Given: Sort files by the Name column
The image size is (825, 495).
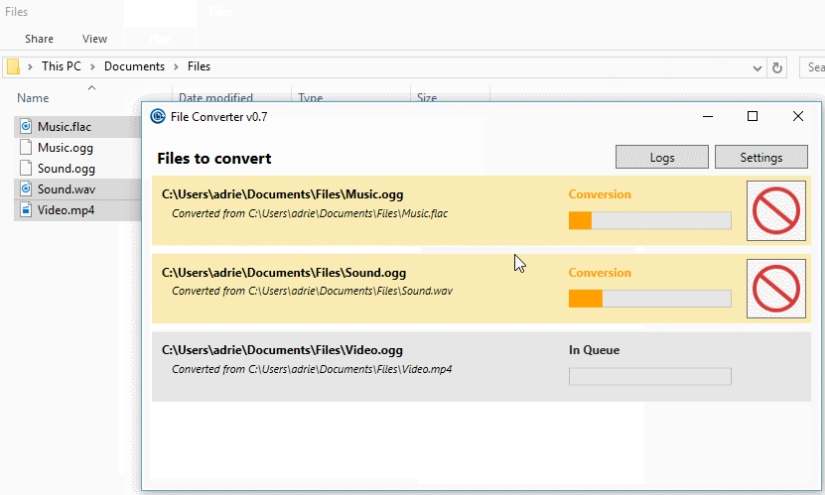Looking at the screenshot, I should pos(33,98).
